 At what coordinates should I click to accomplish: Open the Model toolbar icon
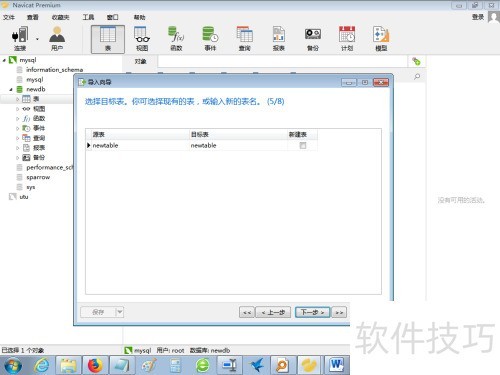point(381,39)
